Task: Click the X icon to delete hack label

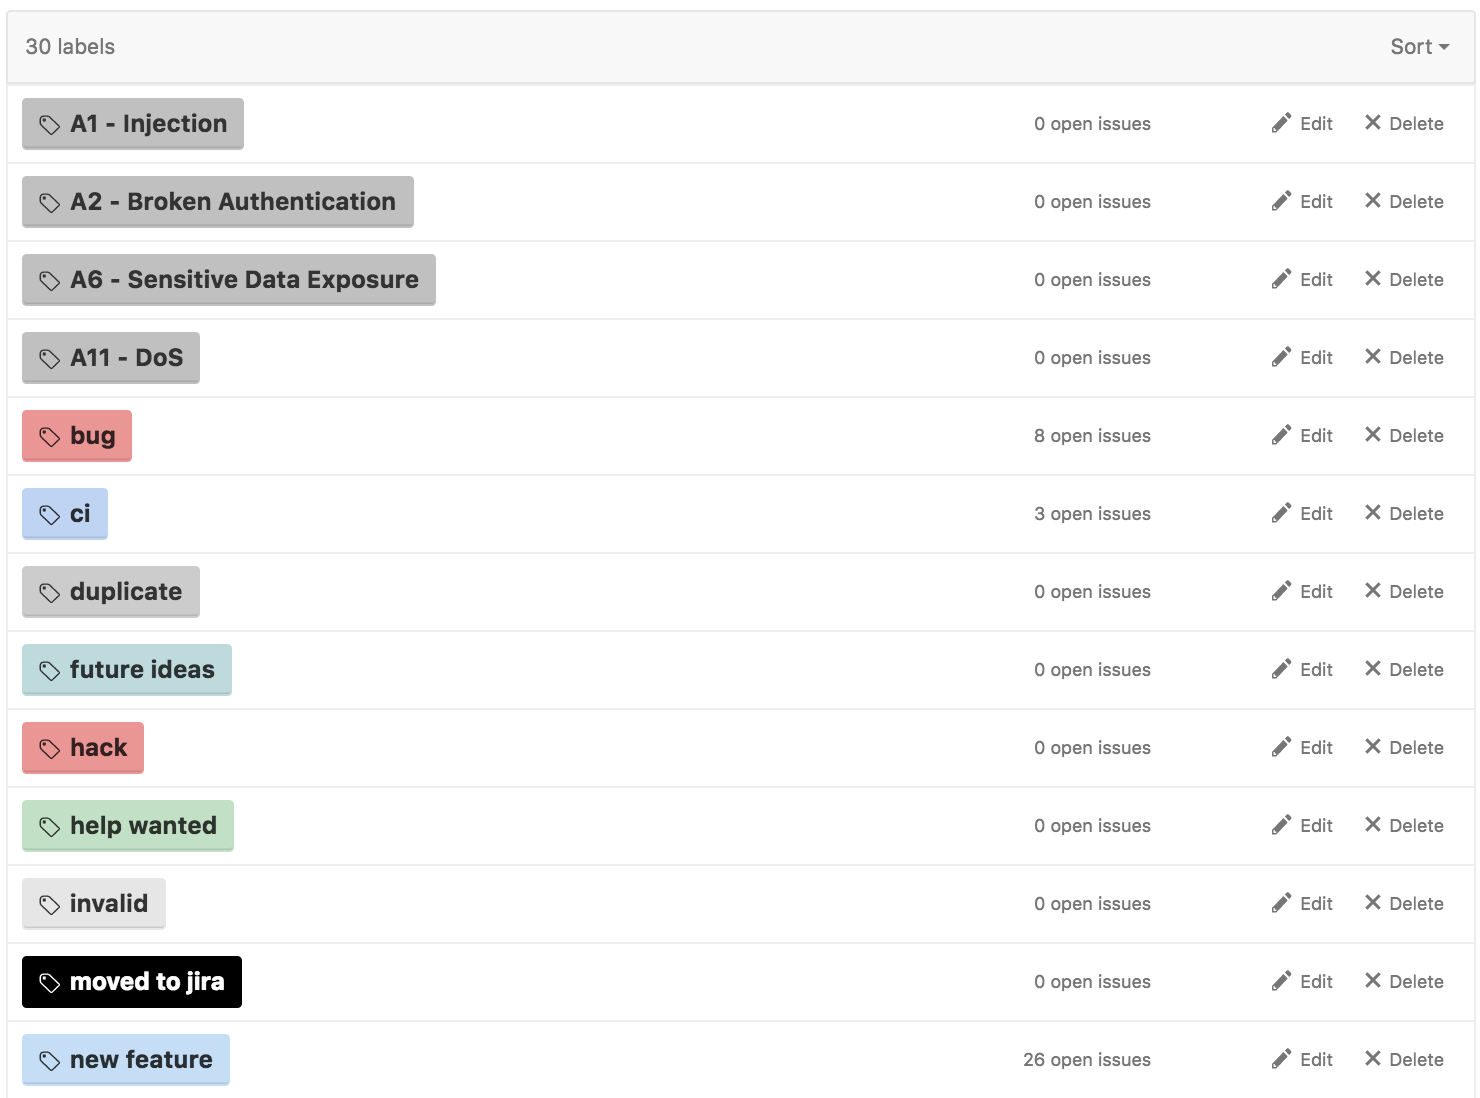Action: tap(1373, 747)
